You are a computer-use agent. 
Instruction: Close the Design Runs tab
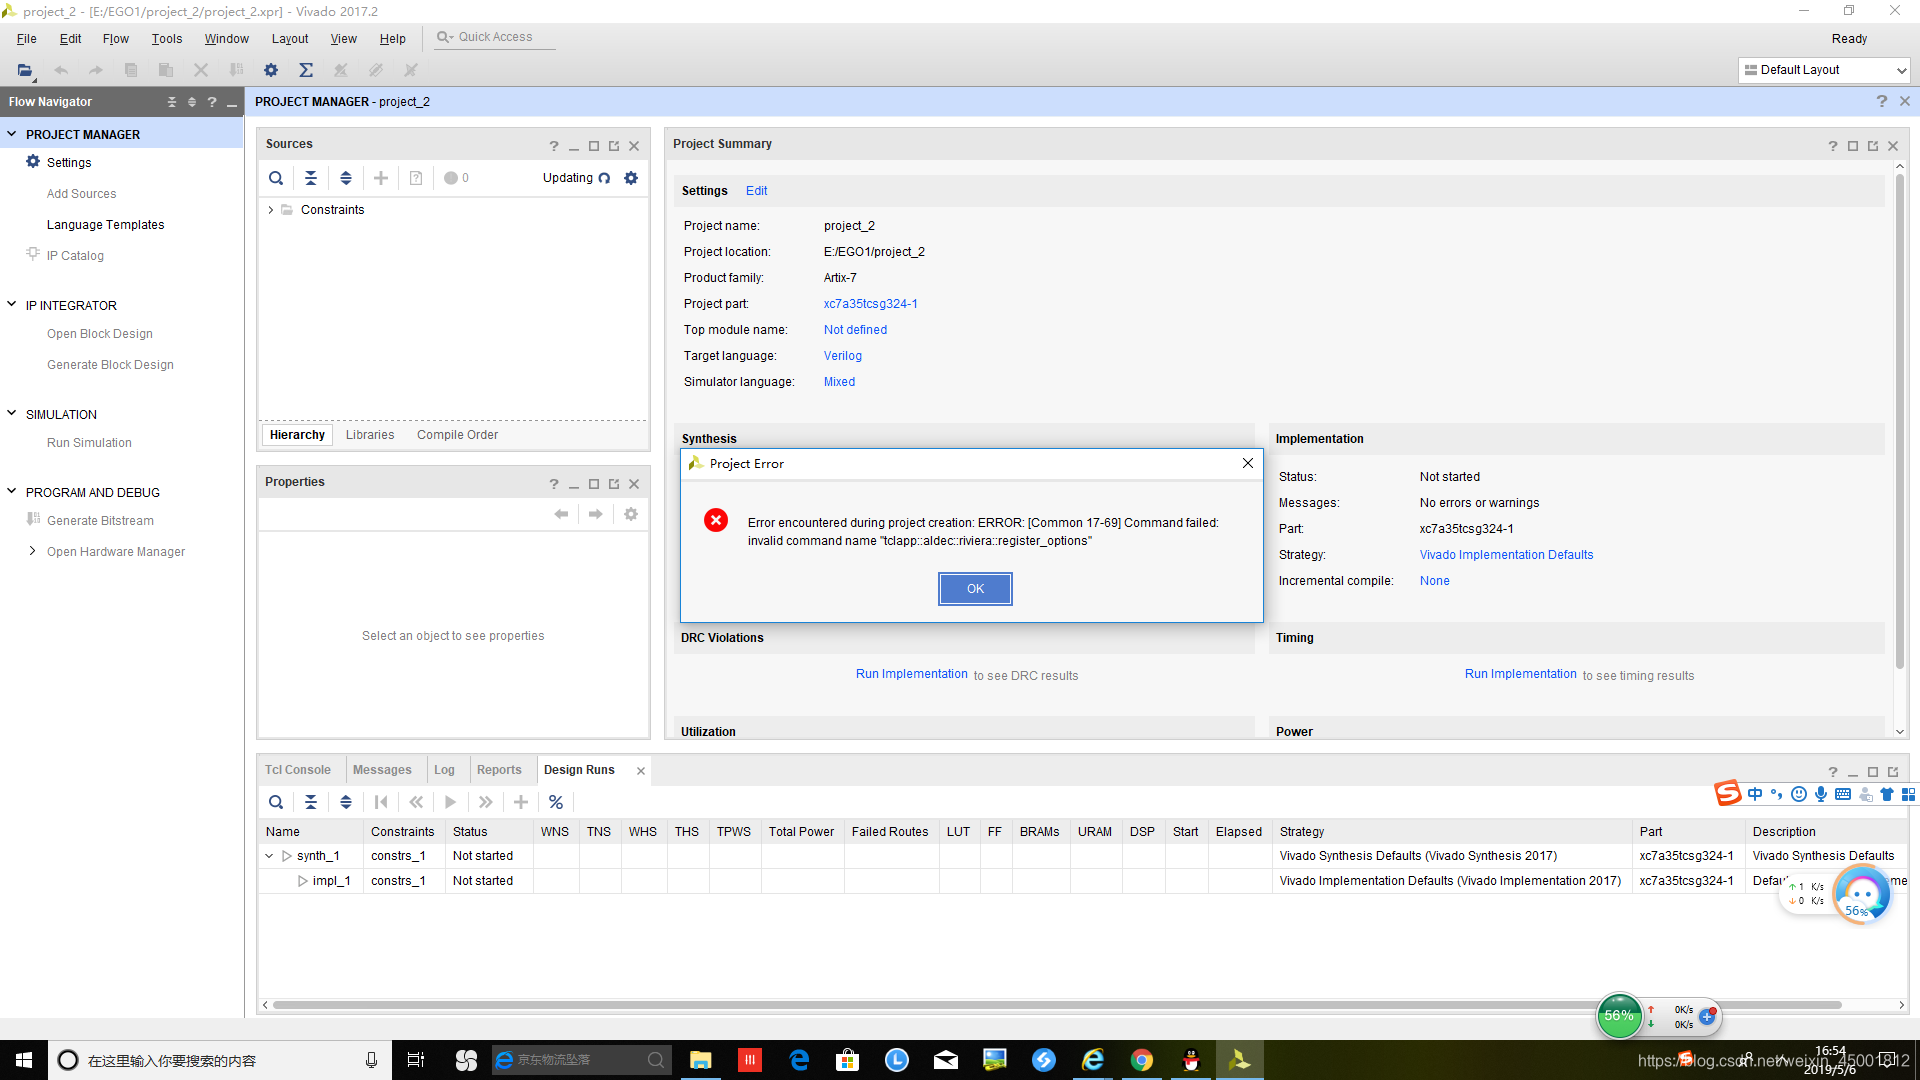(641, 771)
